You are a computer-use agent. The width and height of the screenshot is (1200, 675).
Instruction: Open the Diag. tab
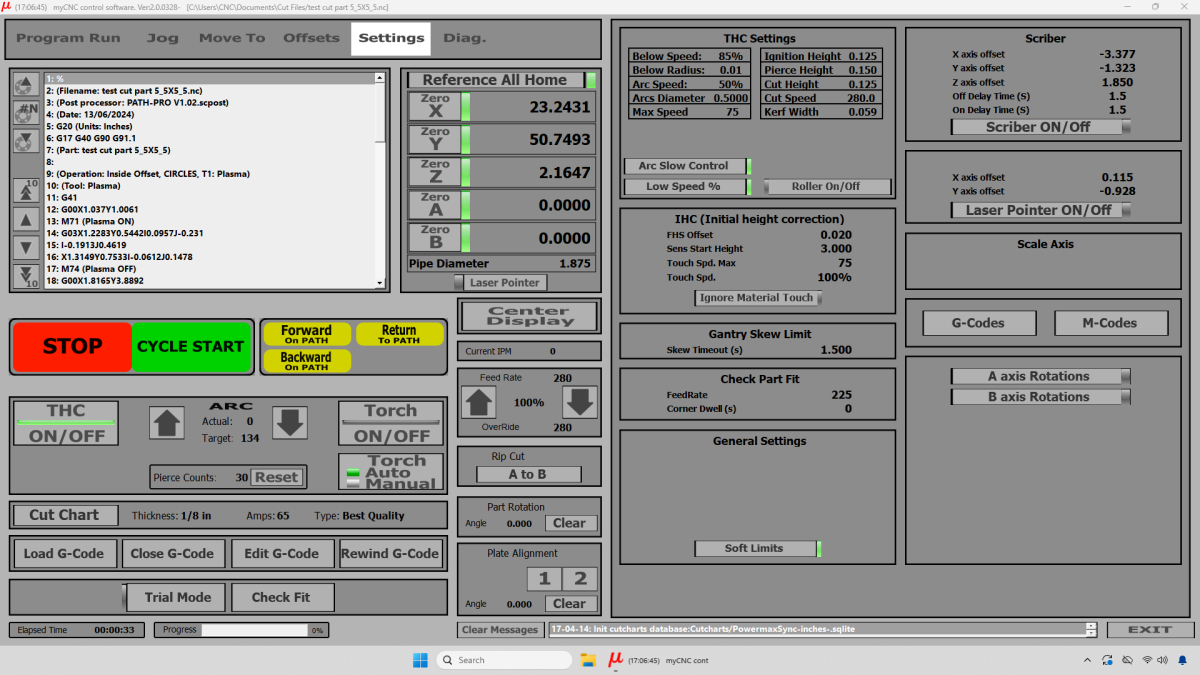(x=464, y=38)
